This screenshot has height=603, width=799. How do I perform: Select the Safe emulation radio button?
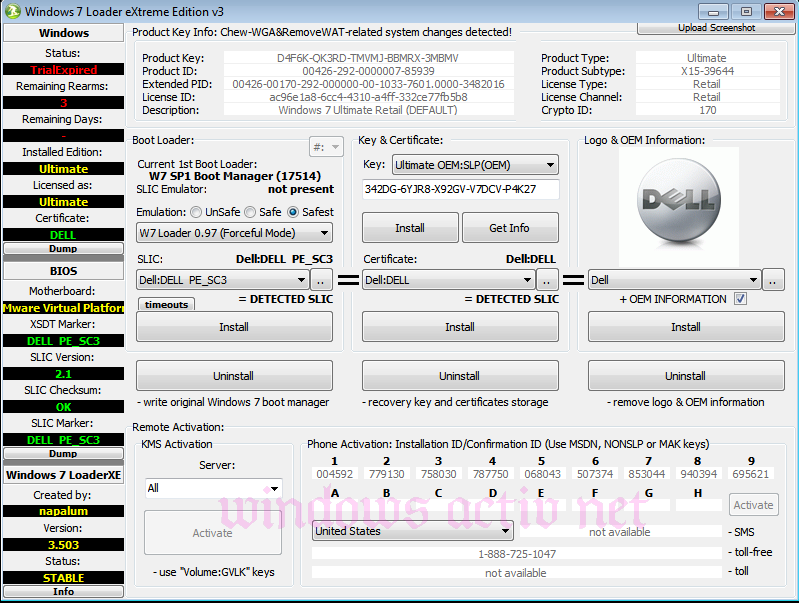click(x=250, y=212)
